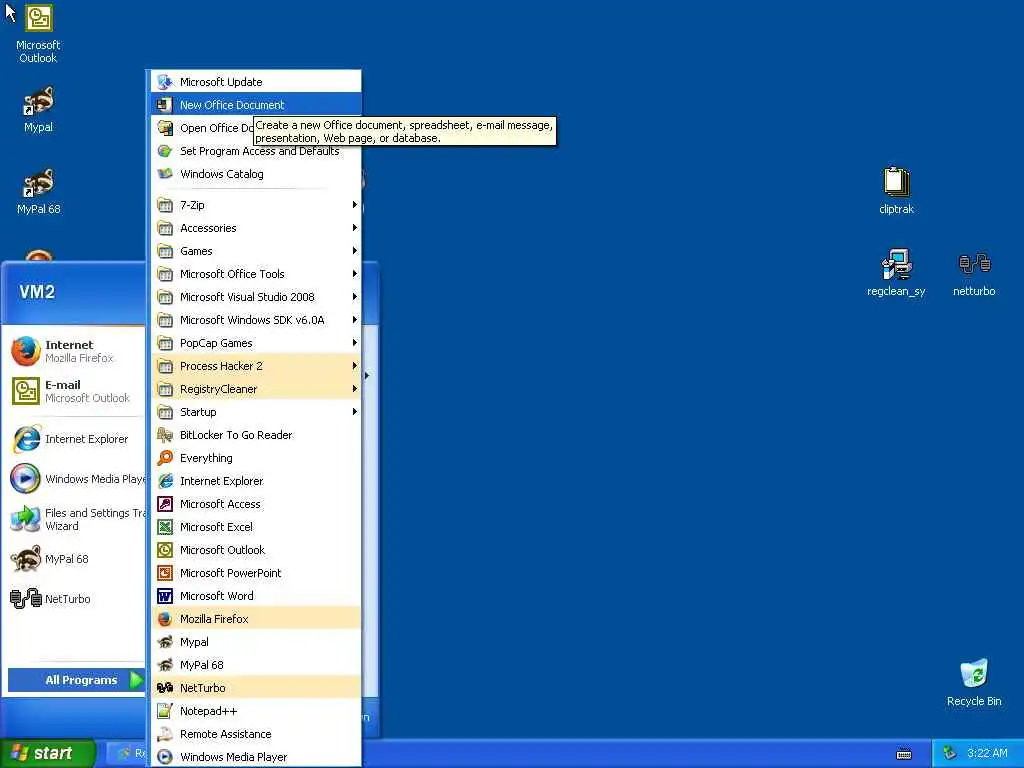
Task: Click the Open Office Document icon
Action: click(165, 128)
